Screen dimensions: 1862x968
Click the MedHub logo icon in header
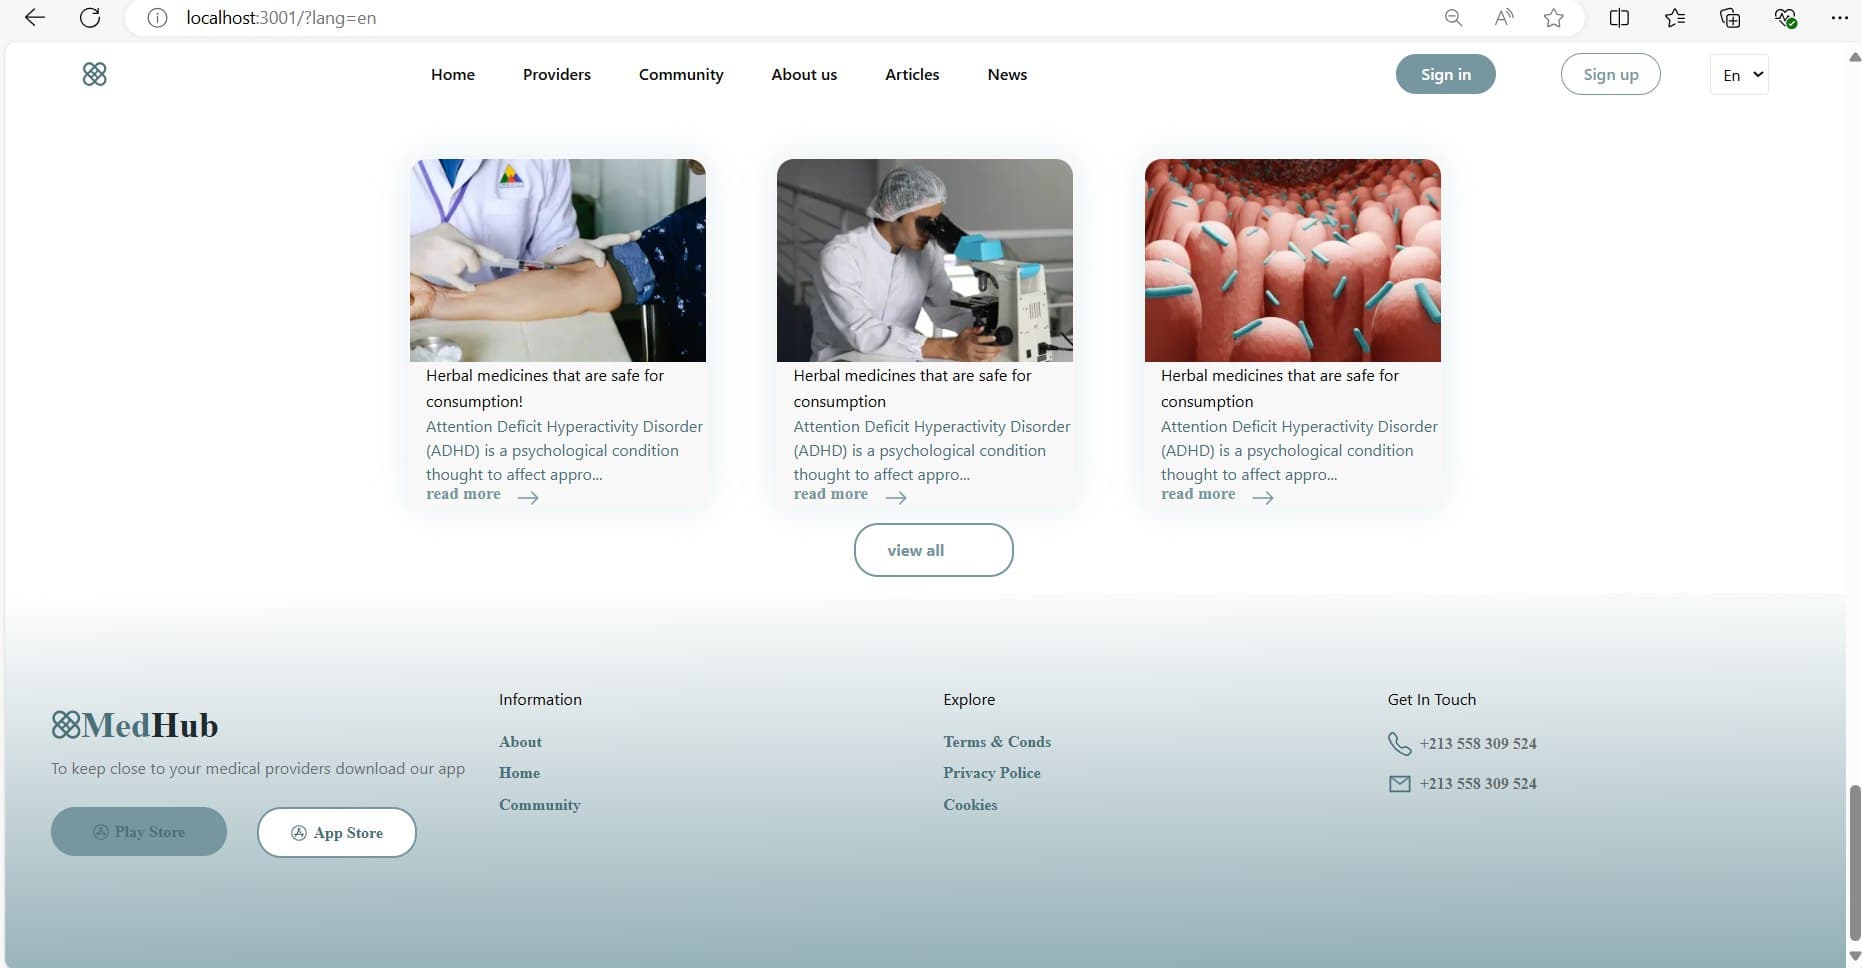coord(94,74)
